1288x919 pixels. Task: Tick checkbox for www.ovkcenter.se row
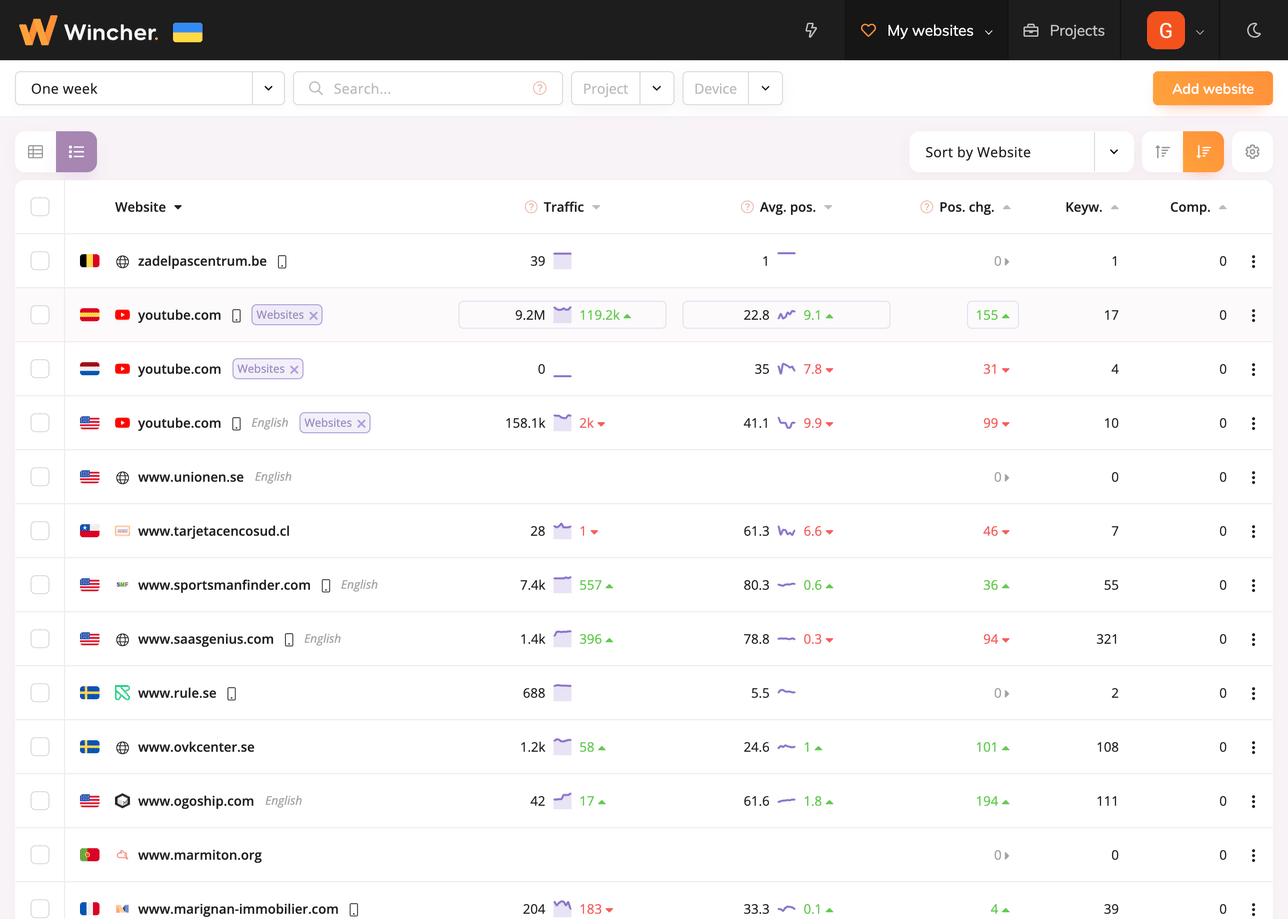(40, 747)
